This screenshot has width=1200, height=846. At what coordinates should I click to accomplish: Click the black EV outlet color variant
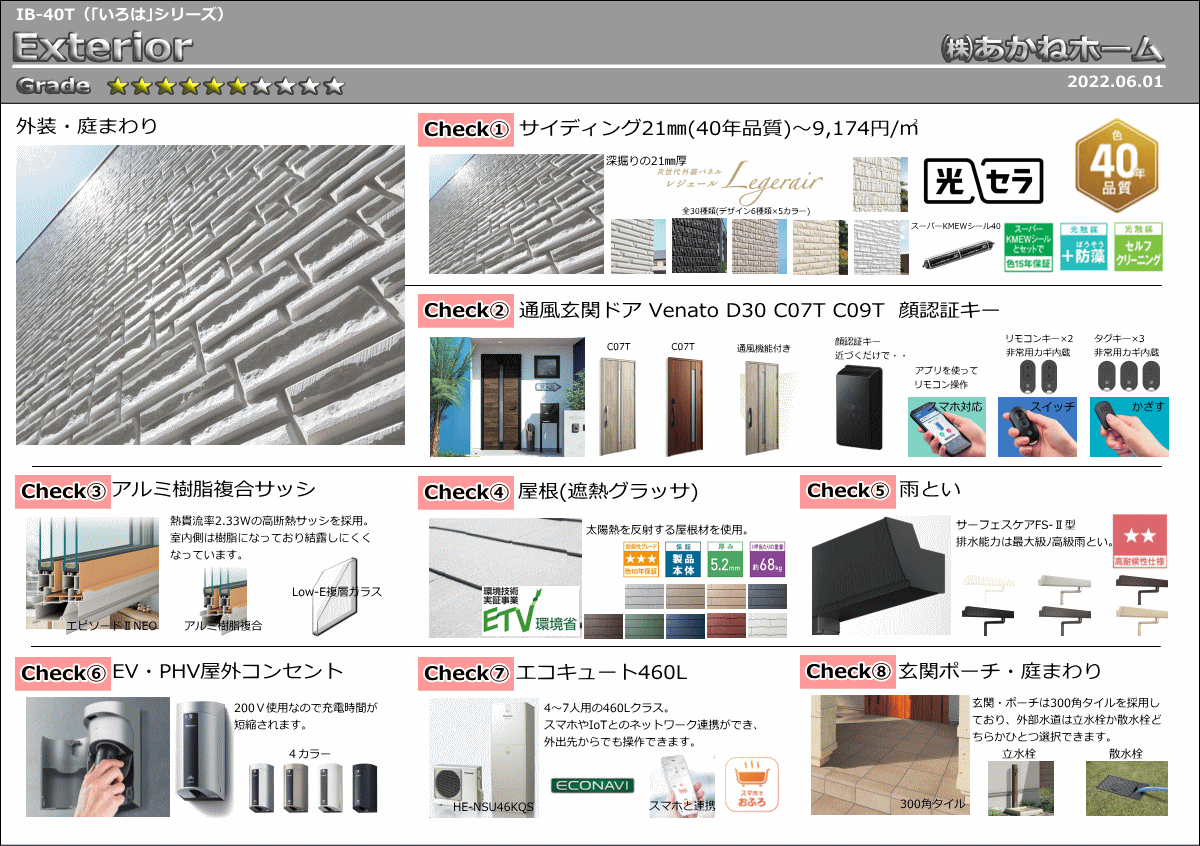coord(365,787)
